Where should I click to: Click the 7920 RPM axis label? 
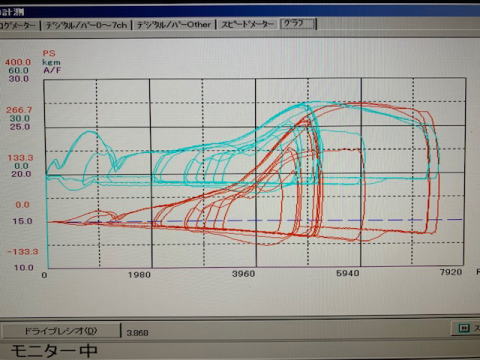pos(451,272)
